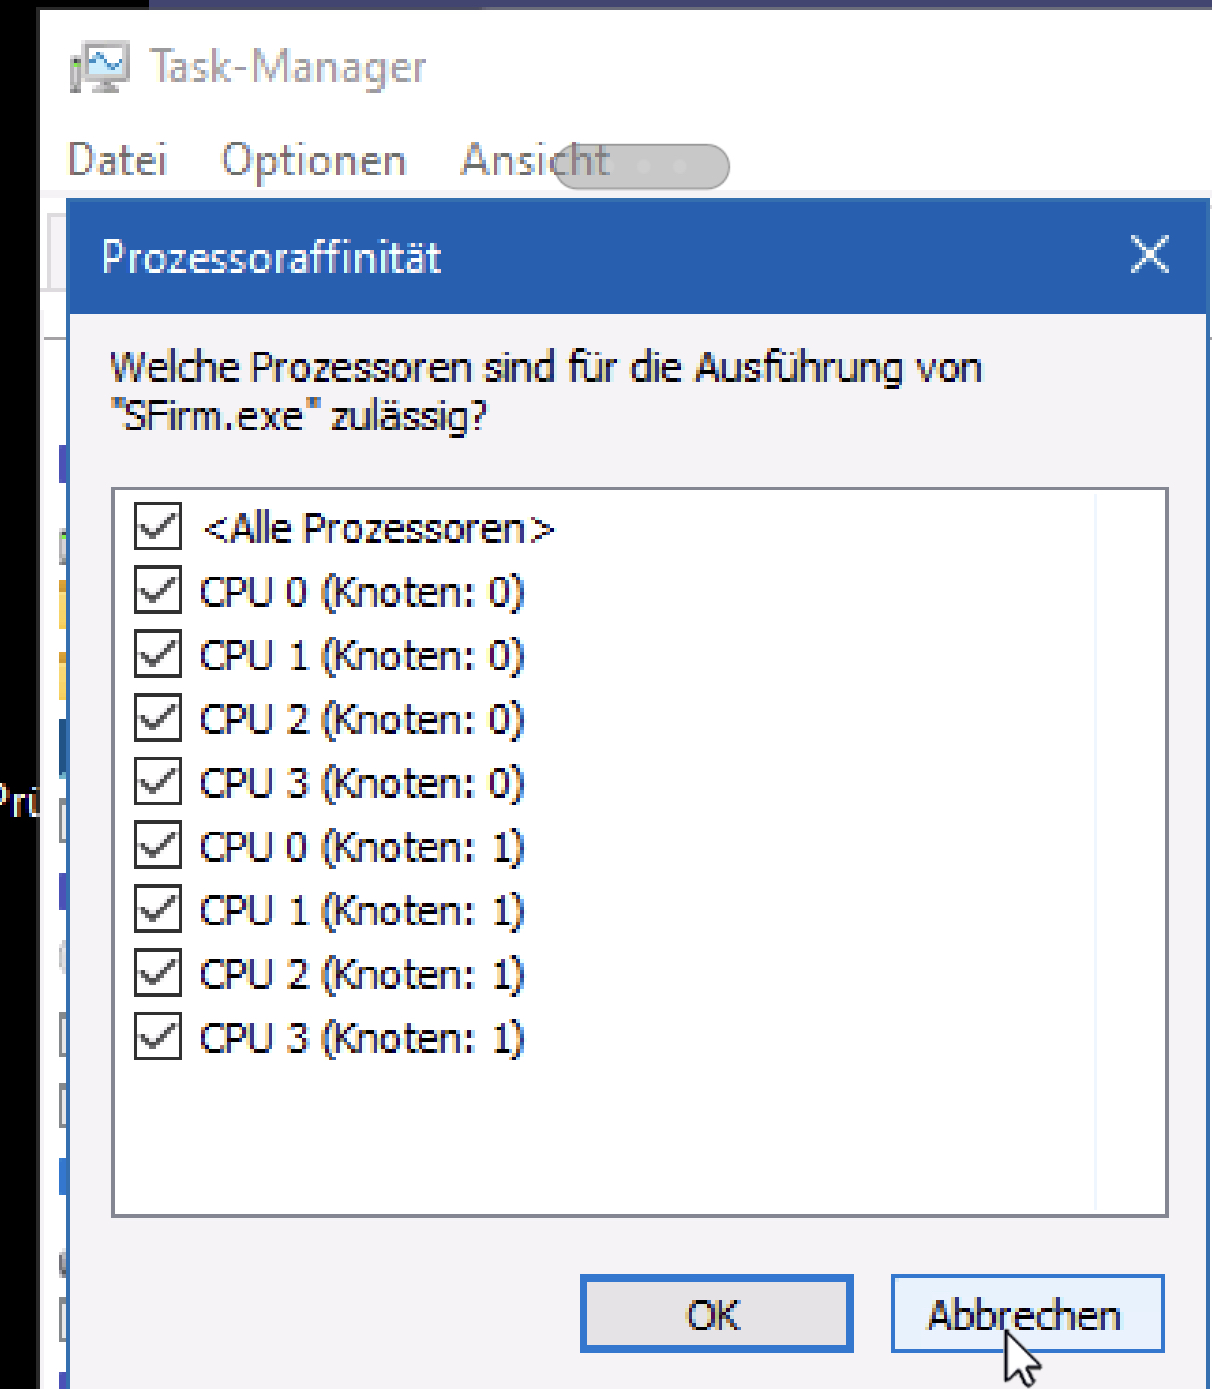Disable CPU 3 (Knoten: 0)
Image resolution: width=1212 pixels, height=1389 pixels.
pos(158,782)
